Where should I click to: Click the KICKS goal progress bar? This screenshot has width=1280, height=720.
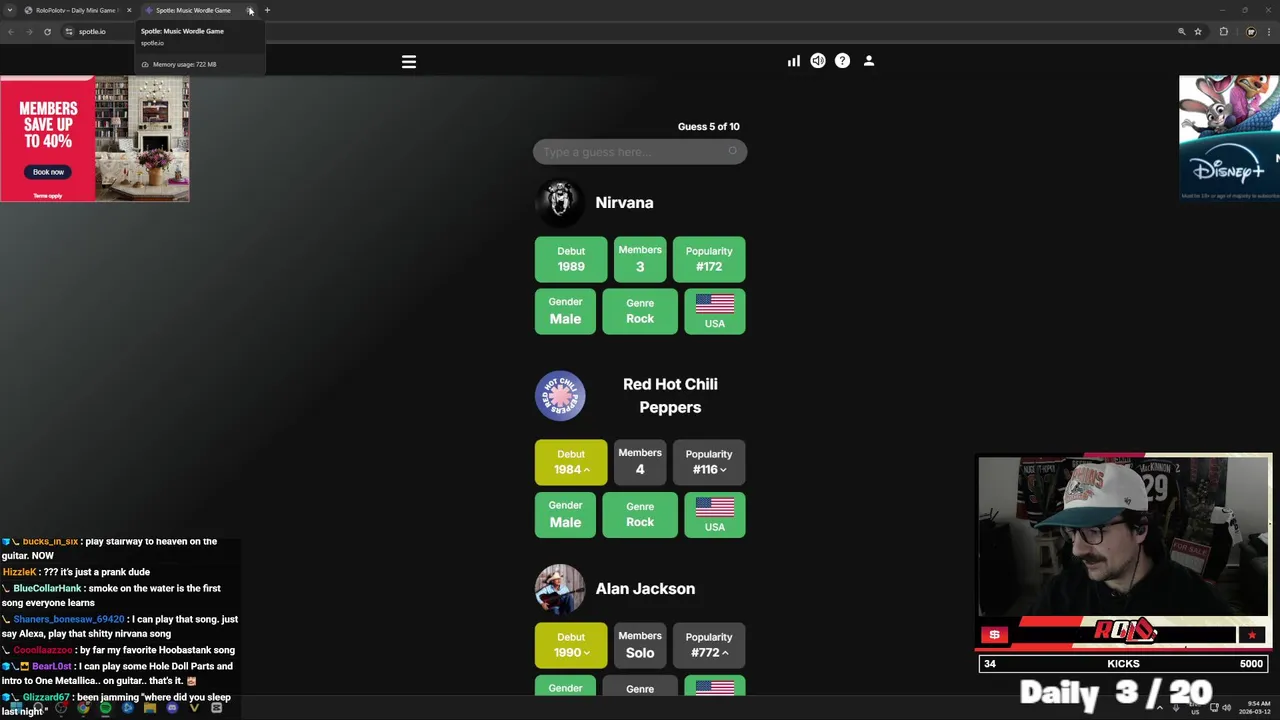(x=1124, y=664)
